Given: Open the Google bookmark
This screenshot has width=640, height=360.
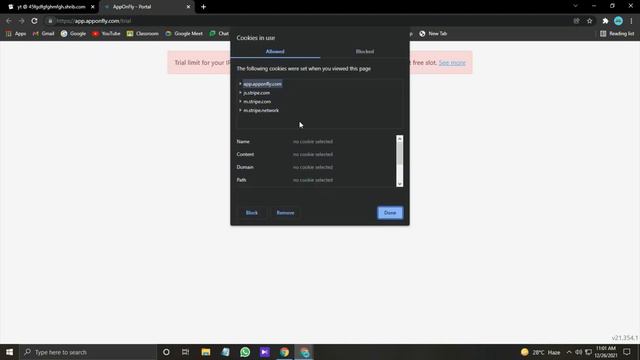Looking at the screenshot, I should tap(73, 33).
